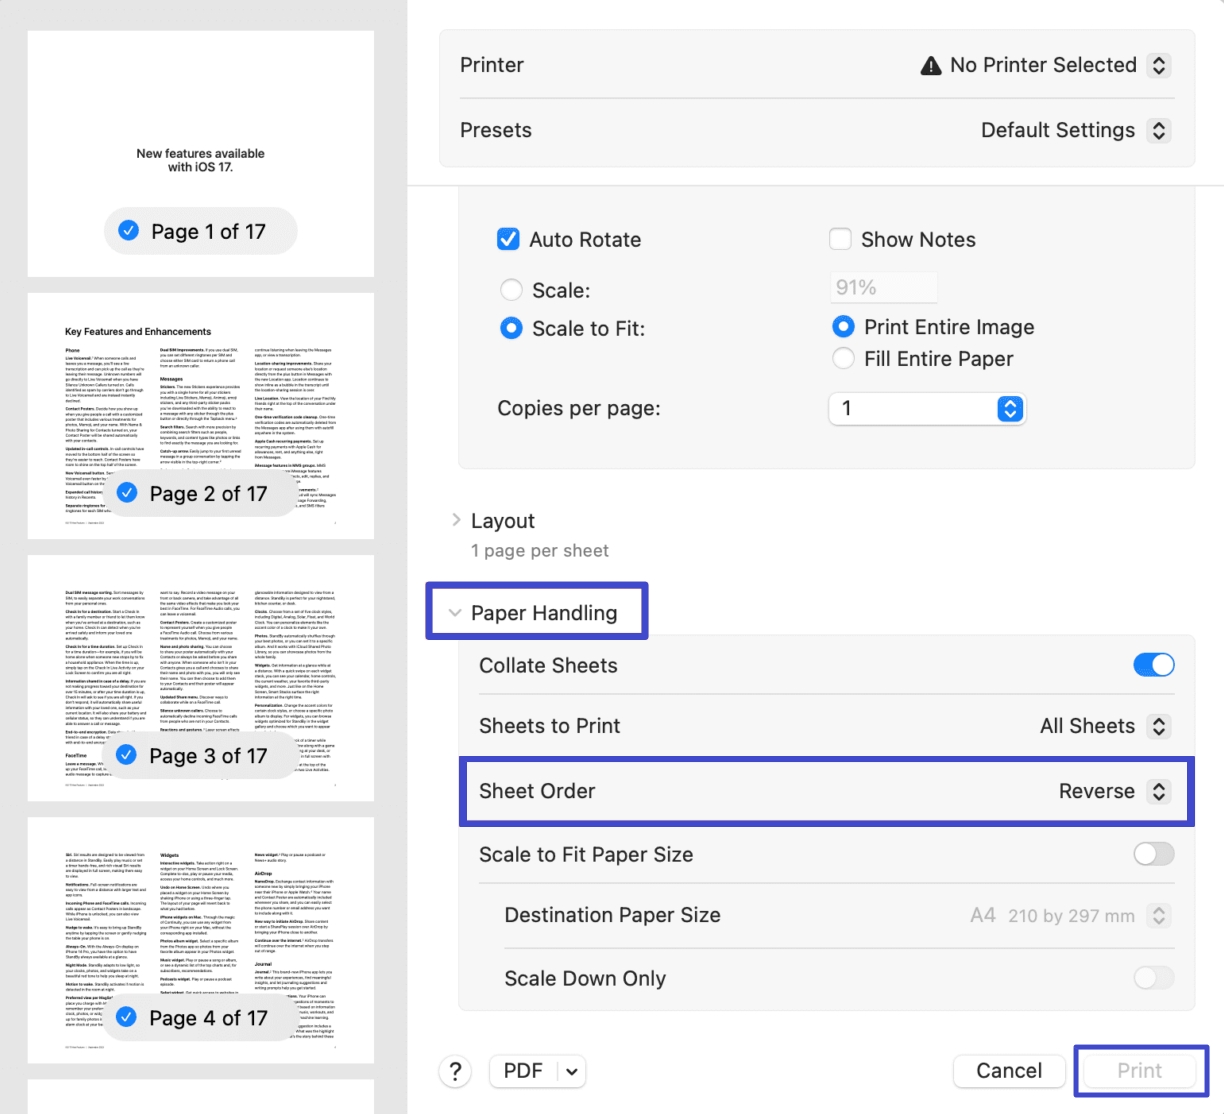Viewport: 1224px width, 1114px height.
Task: Click the question mark help button
Action: pos(455,1071)
